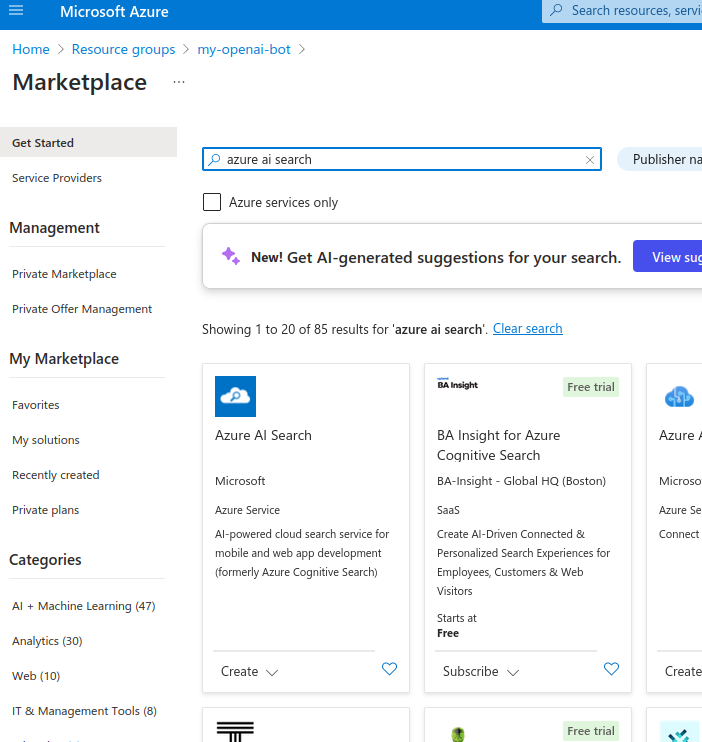The height and width of the screenshot is (742, 702).
Task: Click Microsoft publisher on Azure AI Search card
Action: (240, 481)
